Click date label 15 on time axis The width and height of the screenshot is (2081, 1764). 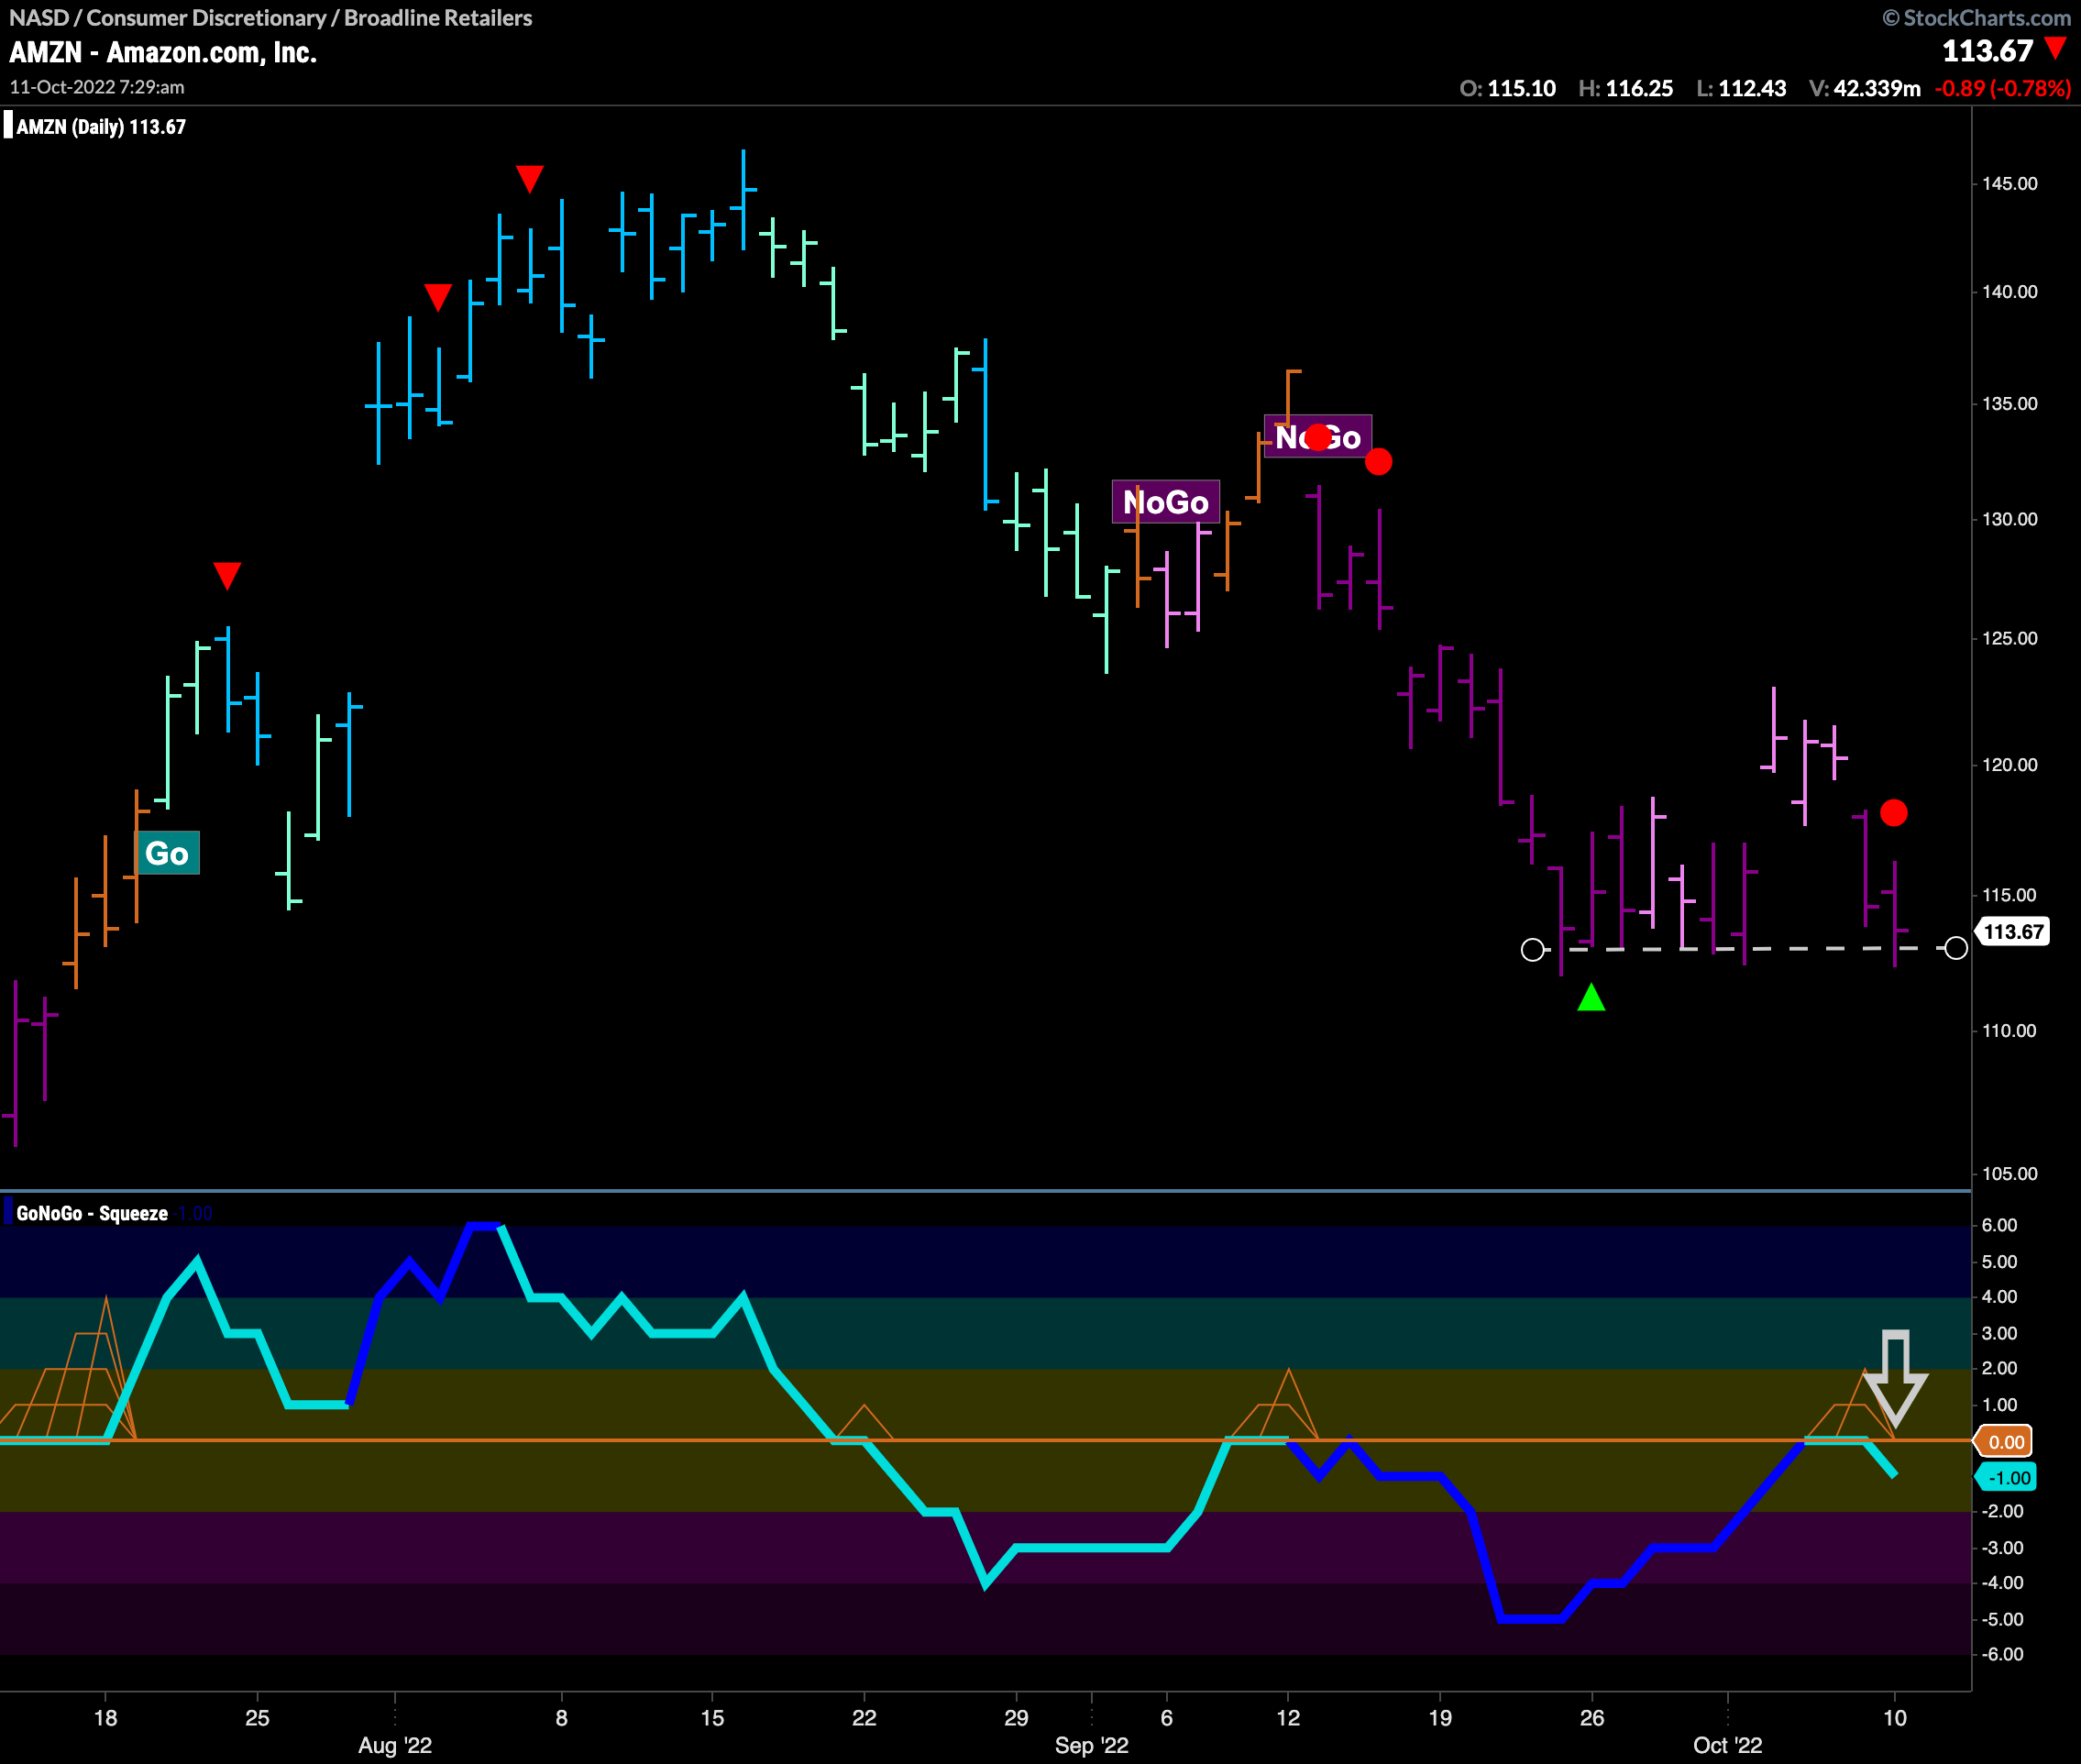point(712,1718)
